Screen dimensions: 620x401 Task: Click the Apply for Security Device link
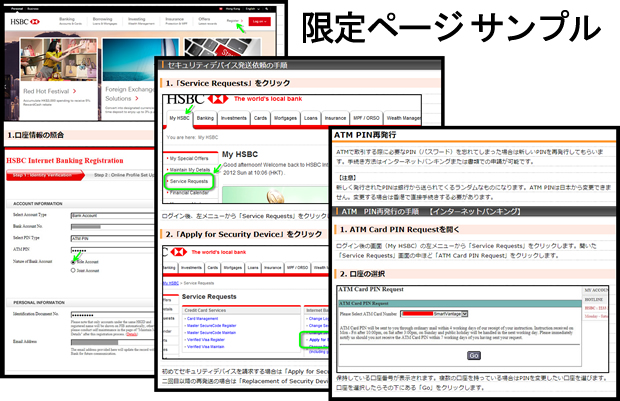(x=318, y=340)
